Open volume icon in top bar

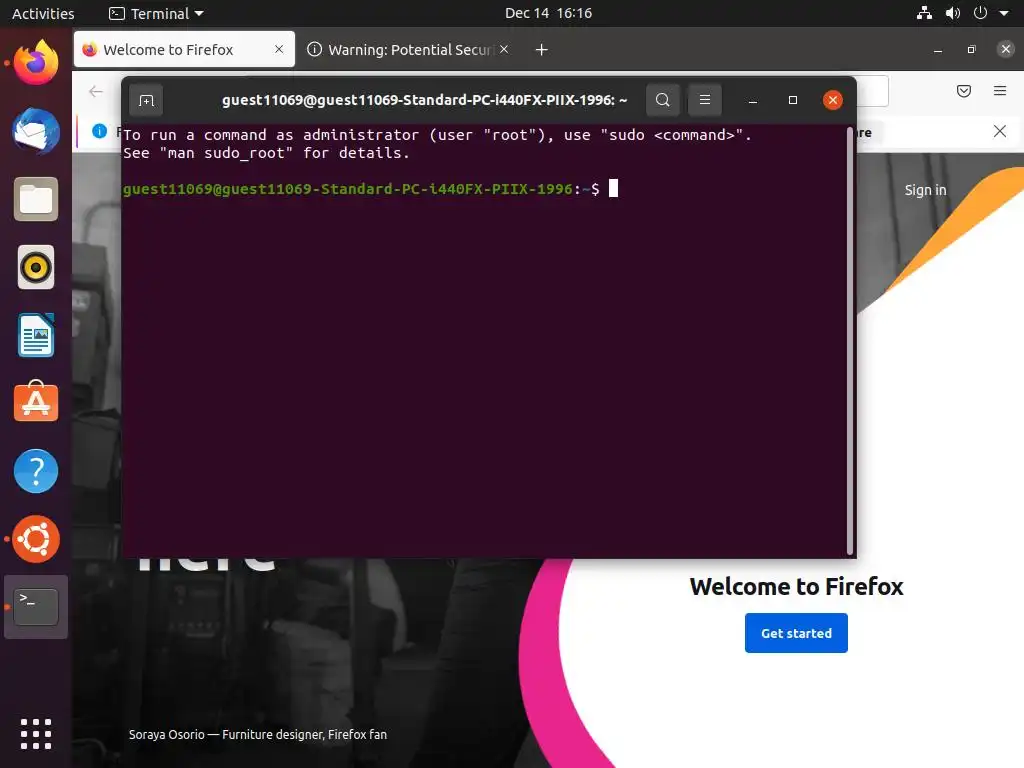click(x=953, y=13)
